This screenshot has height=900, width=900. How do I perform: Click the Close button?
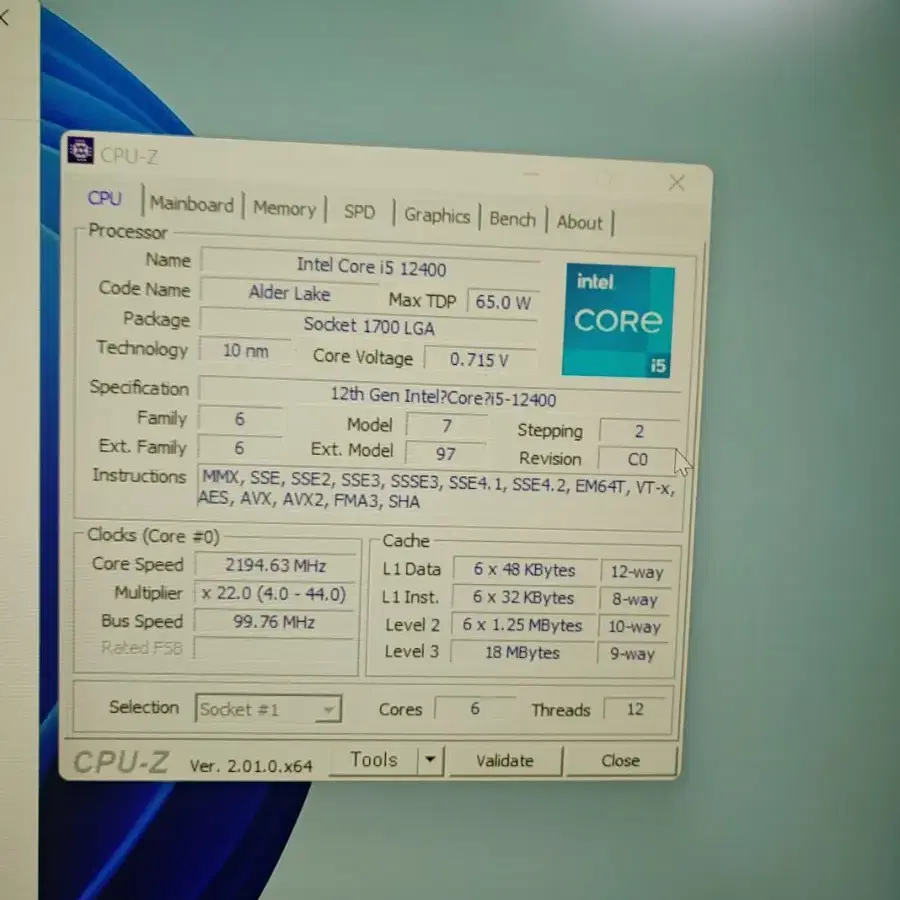(x=620, y=761)
